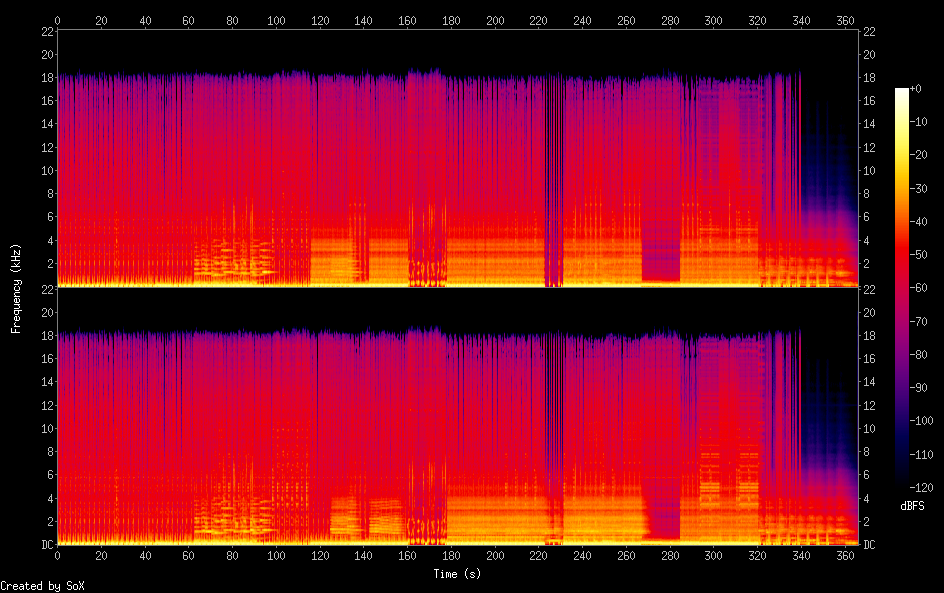Click the "Time (s)" axis label

(457, 574)
